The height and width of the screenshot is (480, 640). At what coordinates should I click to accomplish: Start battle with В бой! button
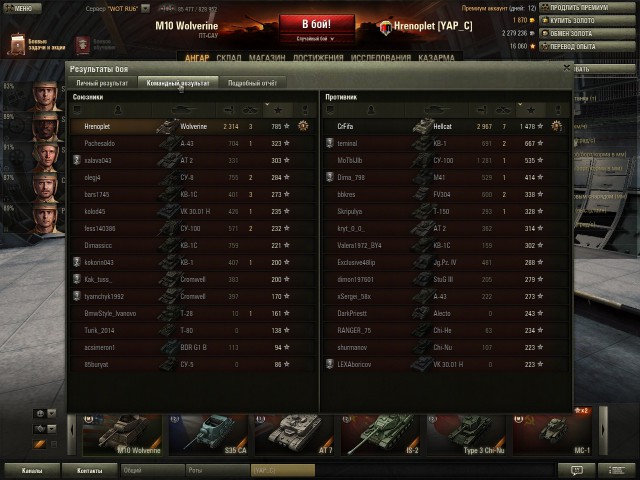coord(317,24)
